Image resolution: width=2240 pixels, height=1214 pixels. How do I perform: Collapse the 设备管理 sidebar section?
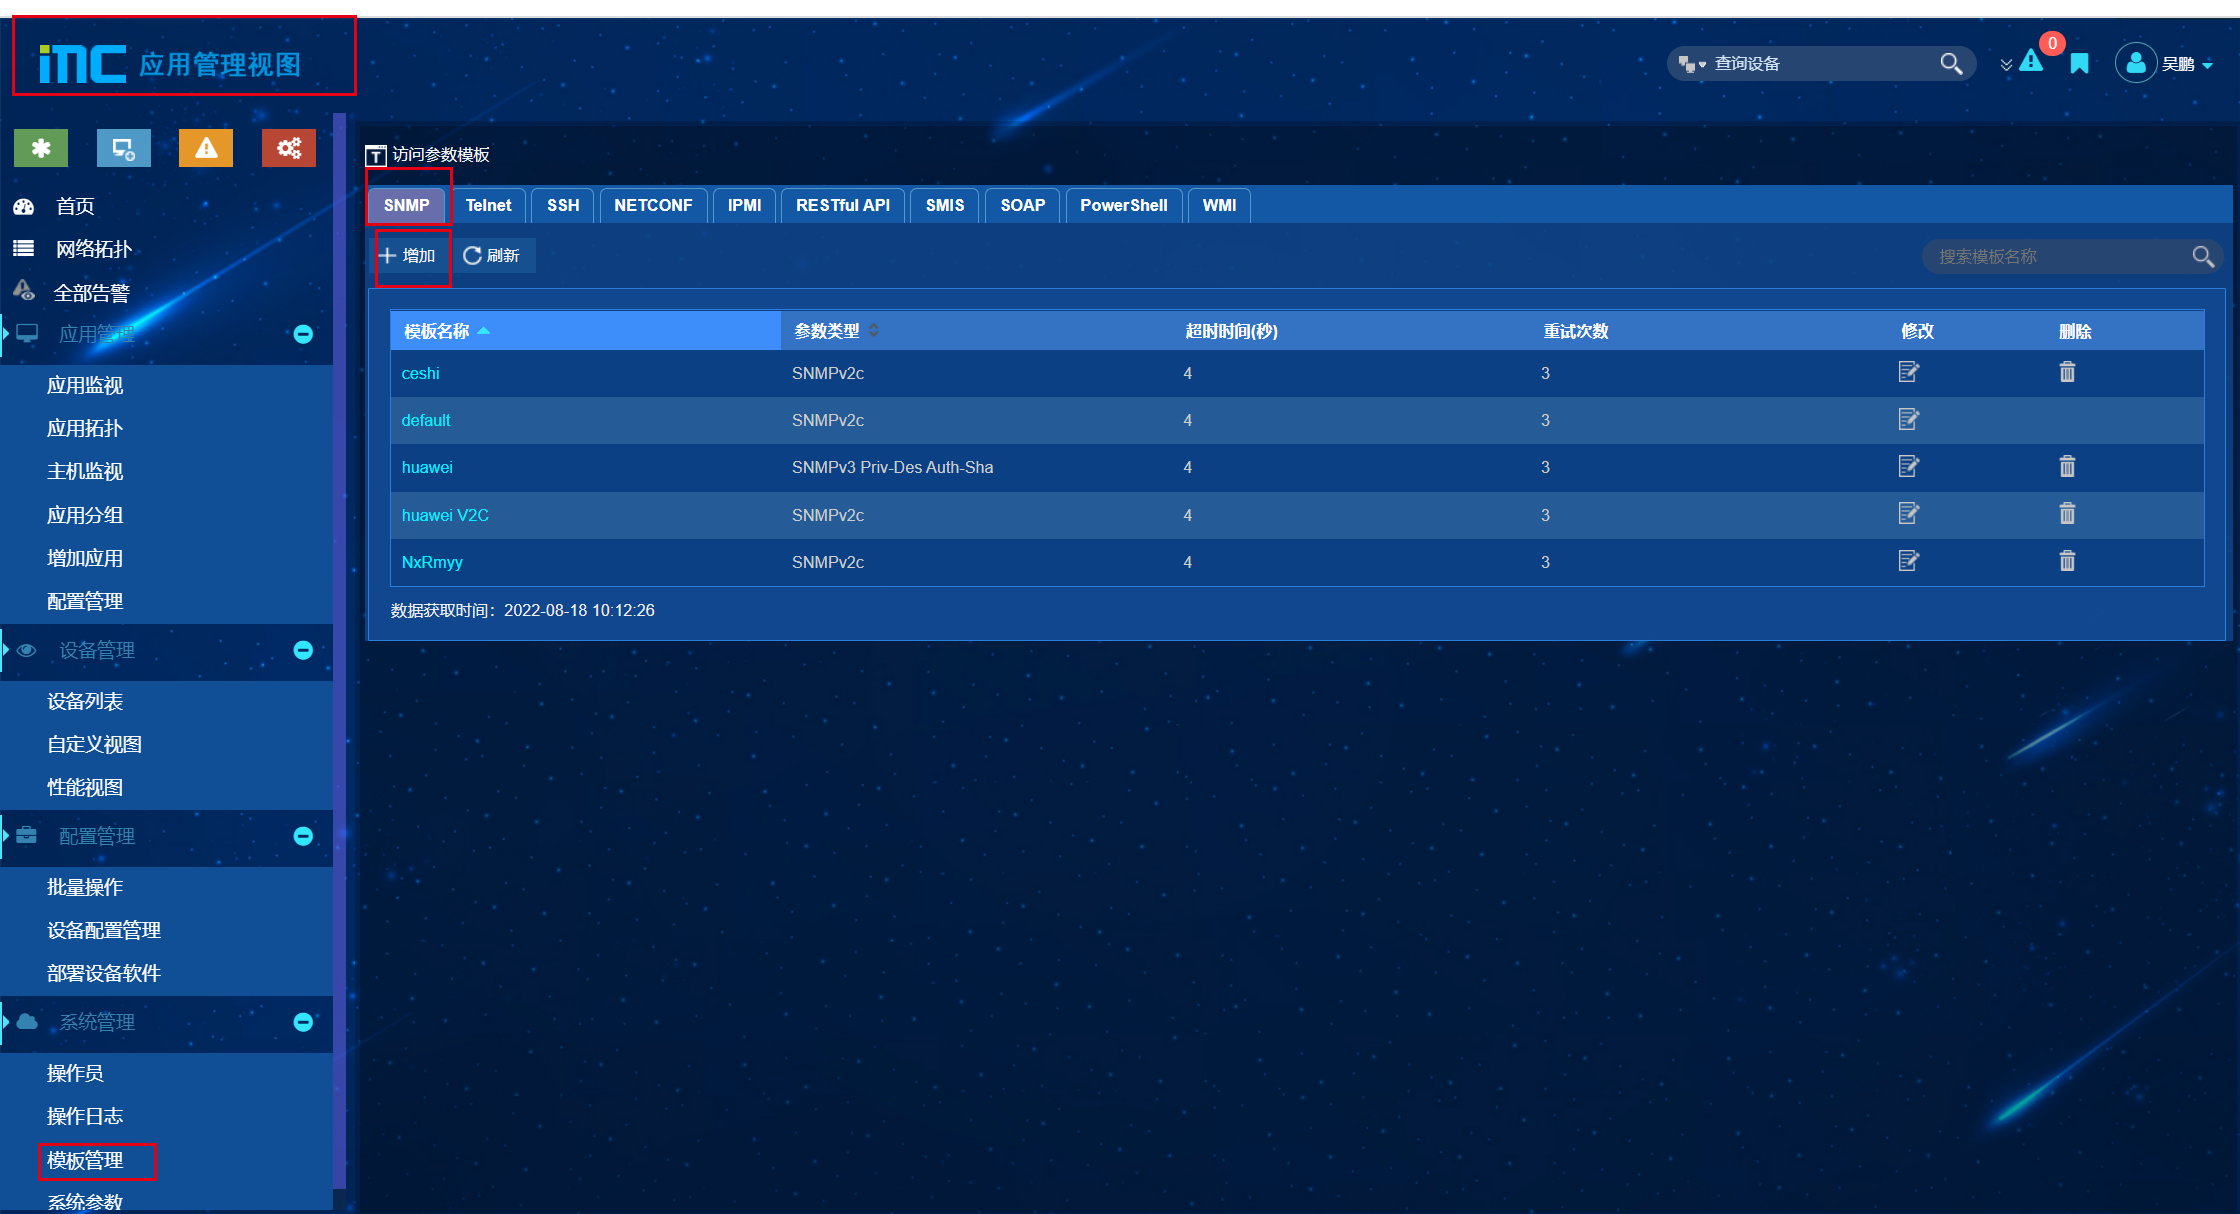click(303, 650)
